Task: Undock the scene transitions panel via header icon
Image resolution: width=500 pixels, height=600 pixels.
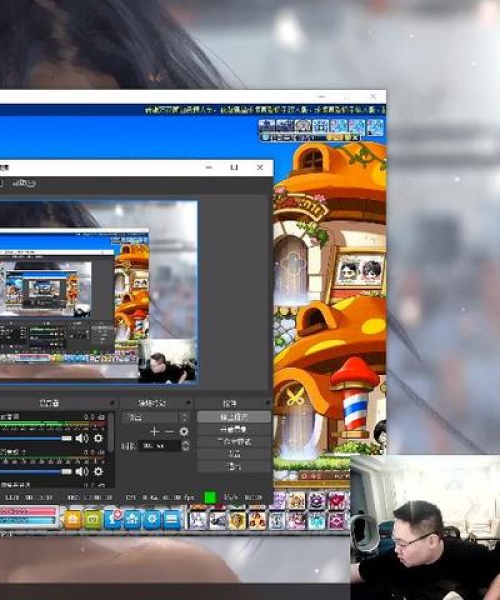Action: coord(188,403)
